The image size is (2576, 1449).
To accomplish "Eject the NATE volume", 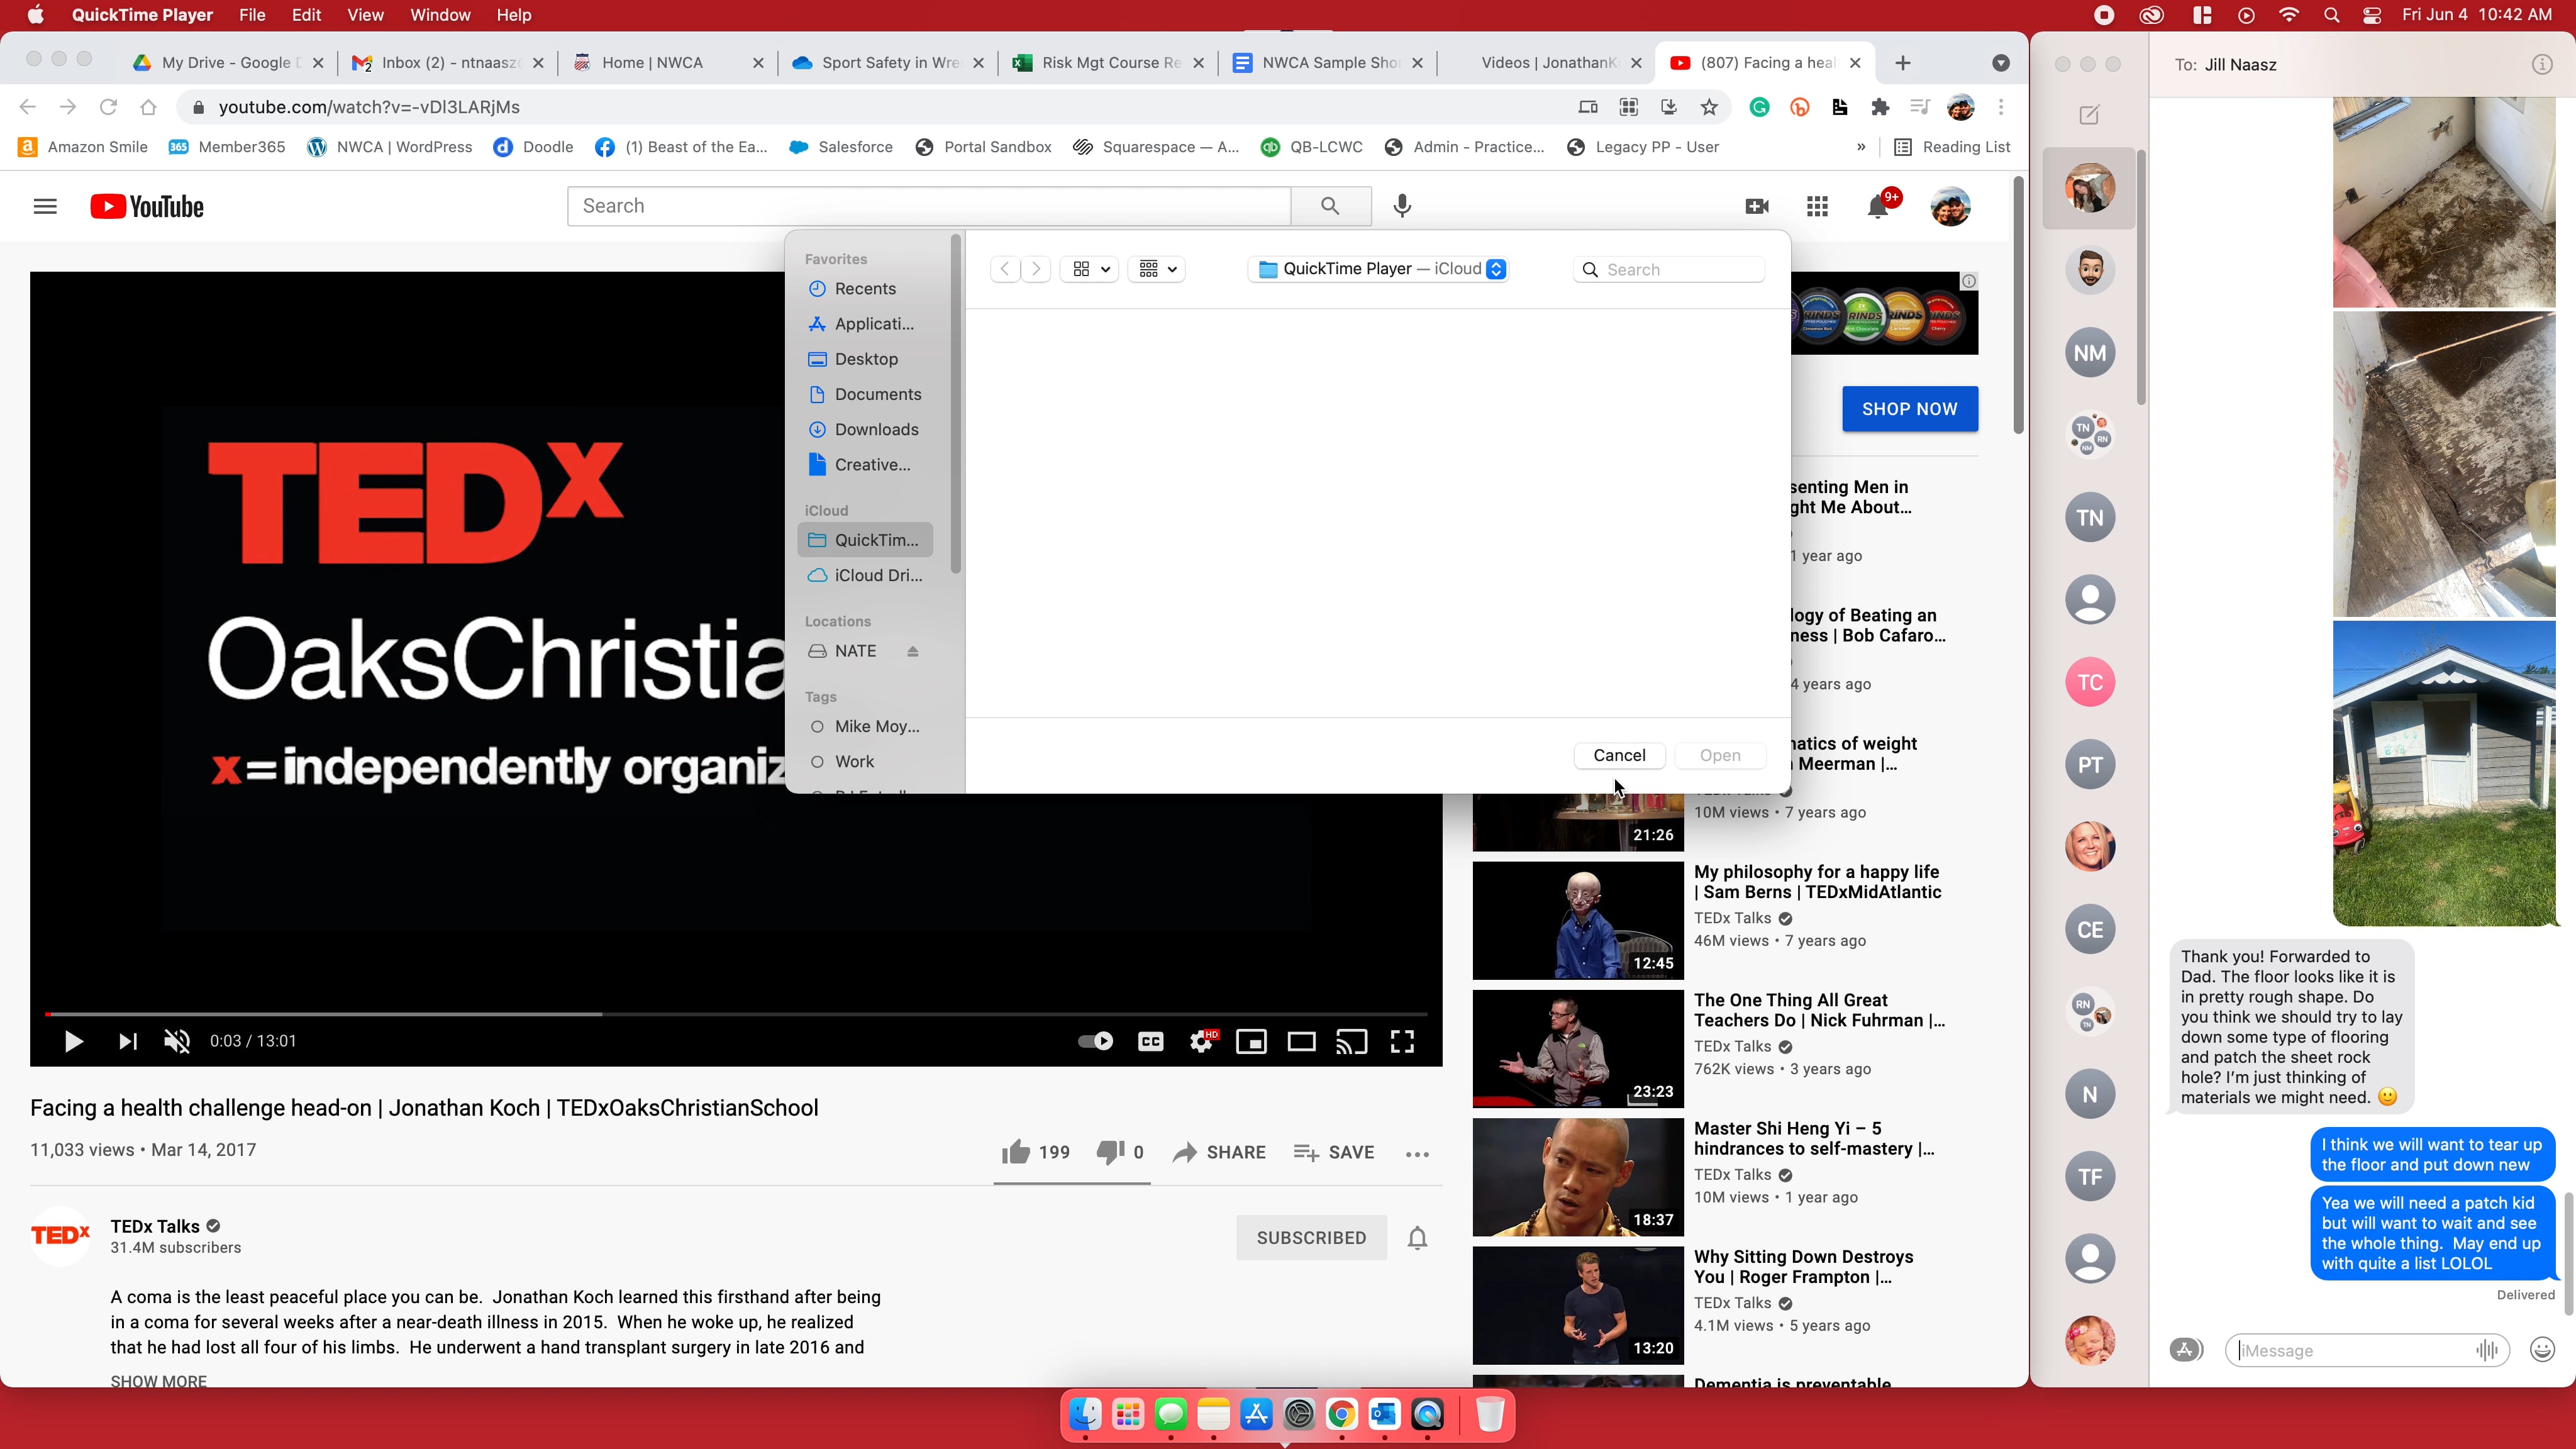I will click(x=912, y=651).
